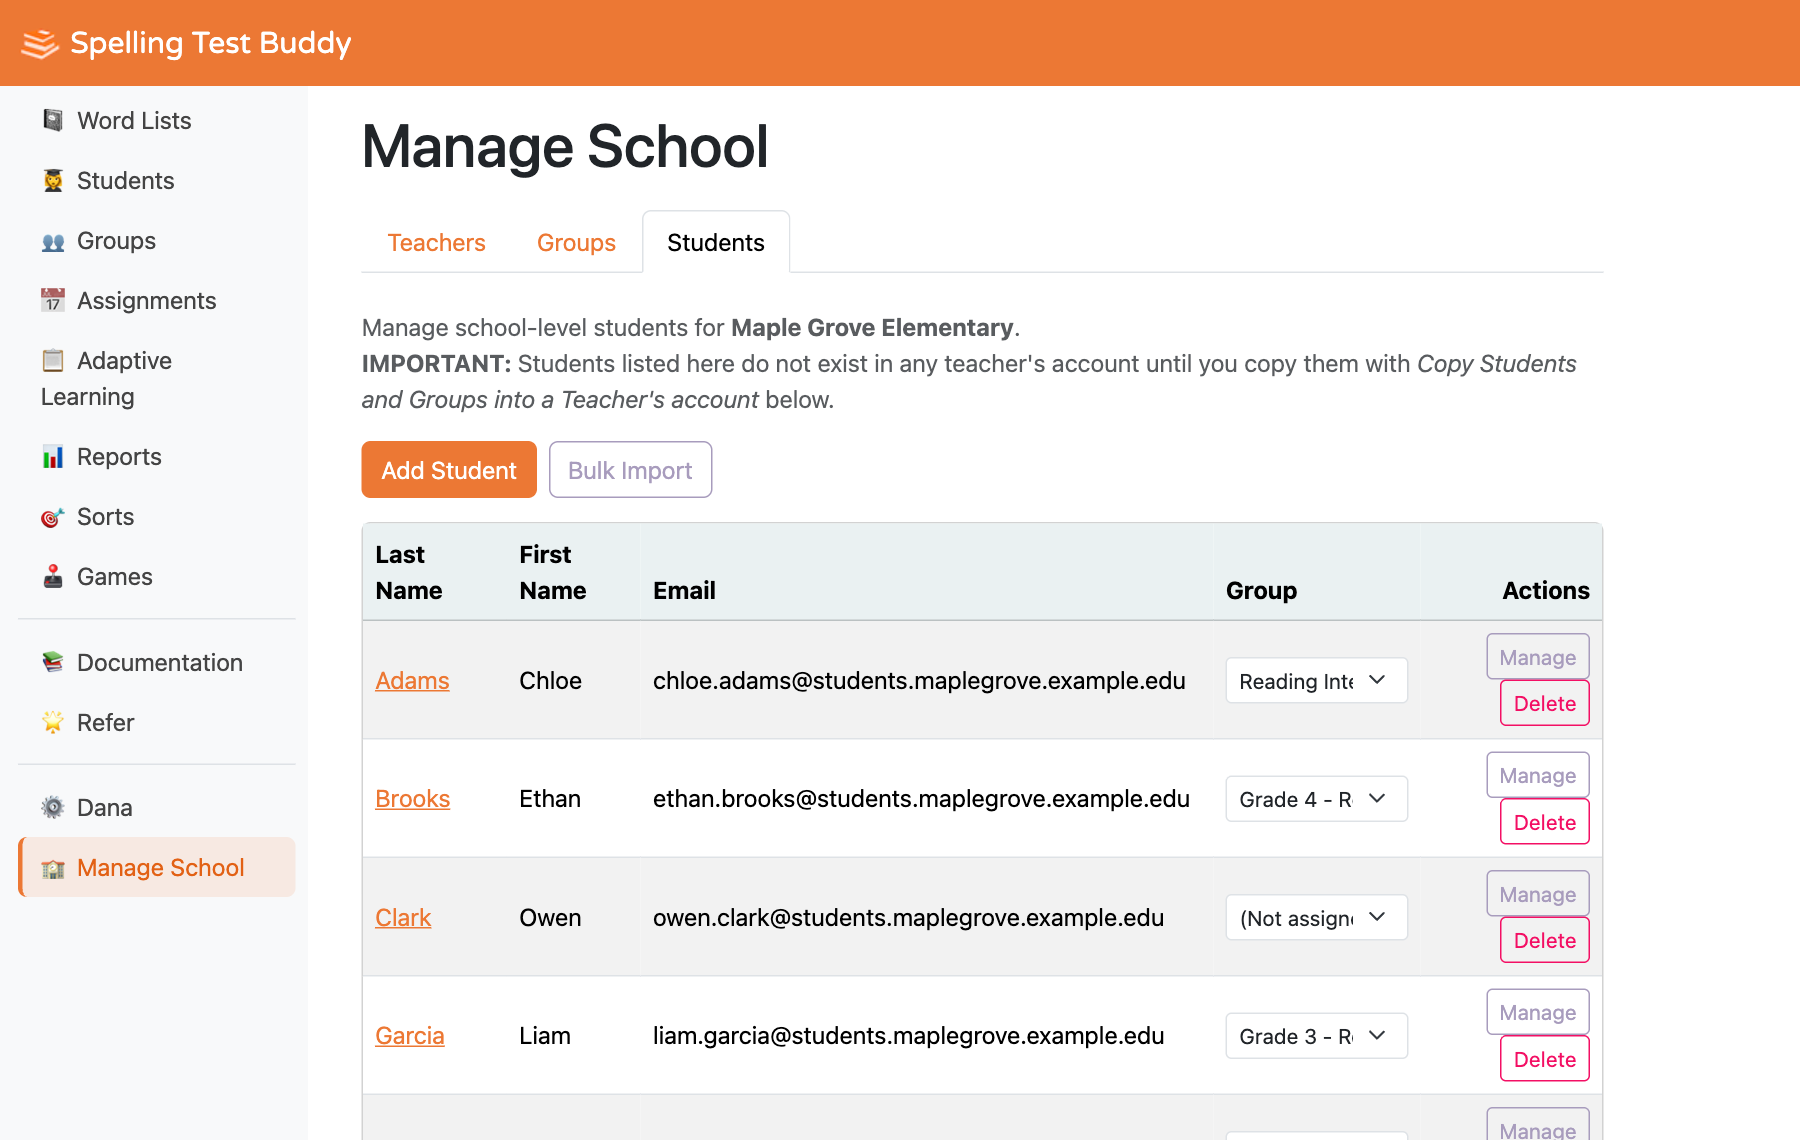This screenshot has width=1800, height=1140.
Task: Delete student Liam Garcia
Action: point(1544,1059)
